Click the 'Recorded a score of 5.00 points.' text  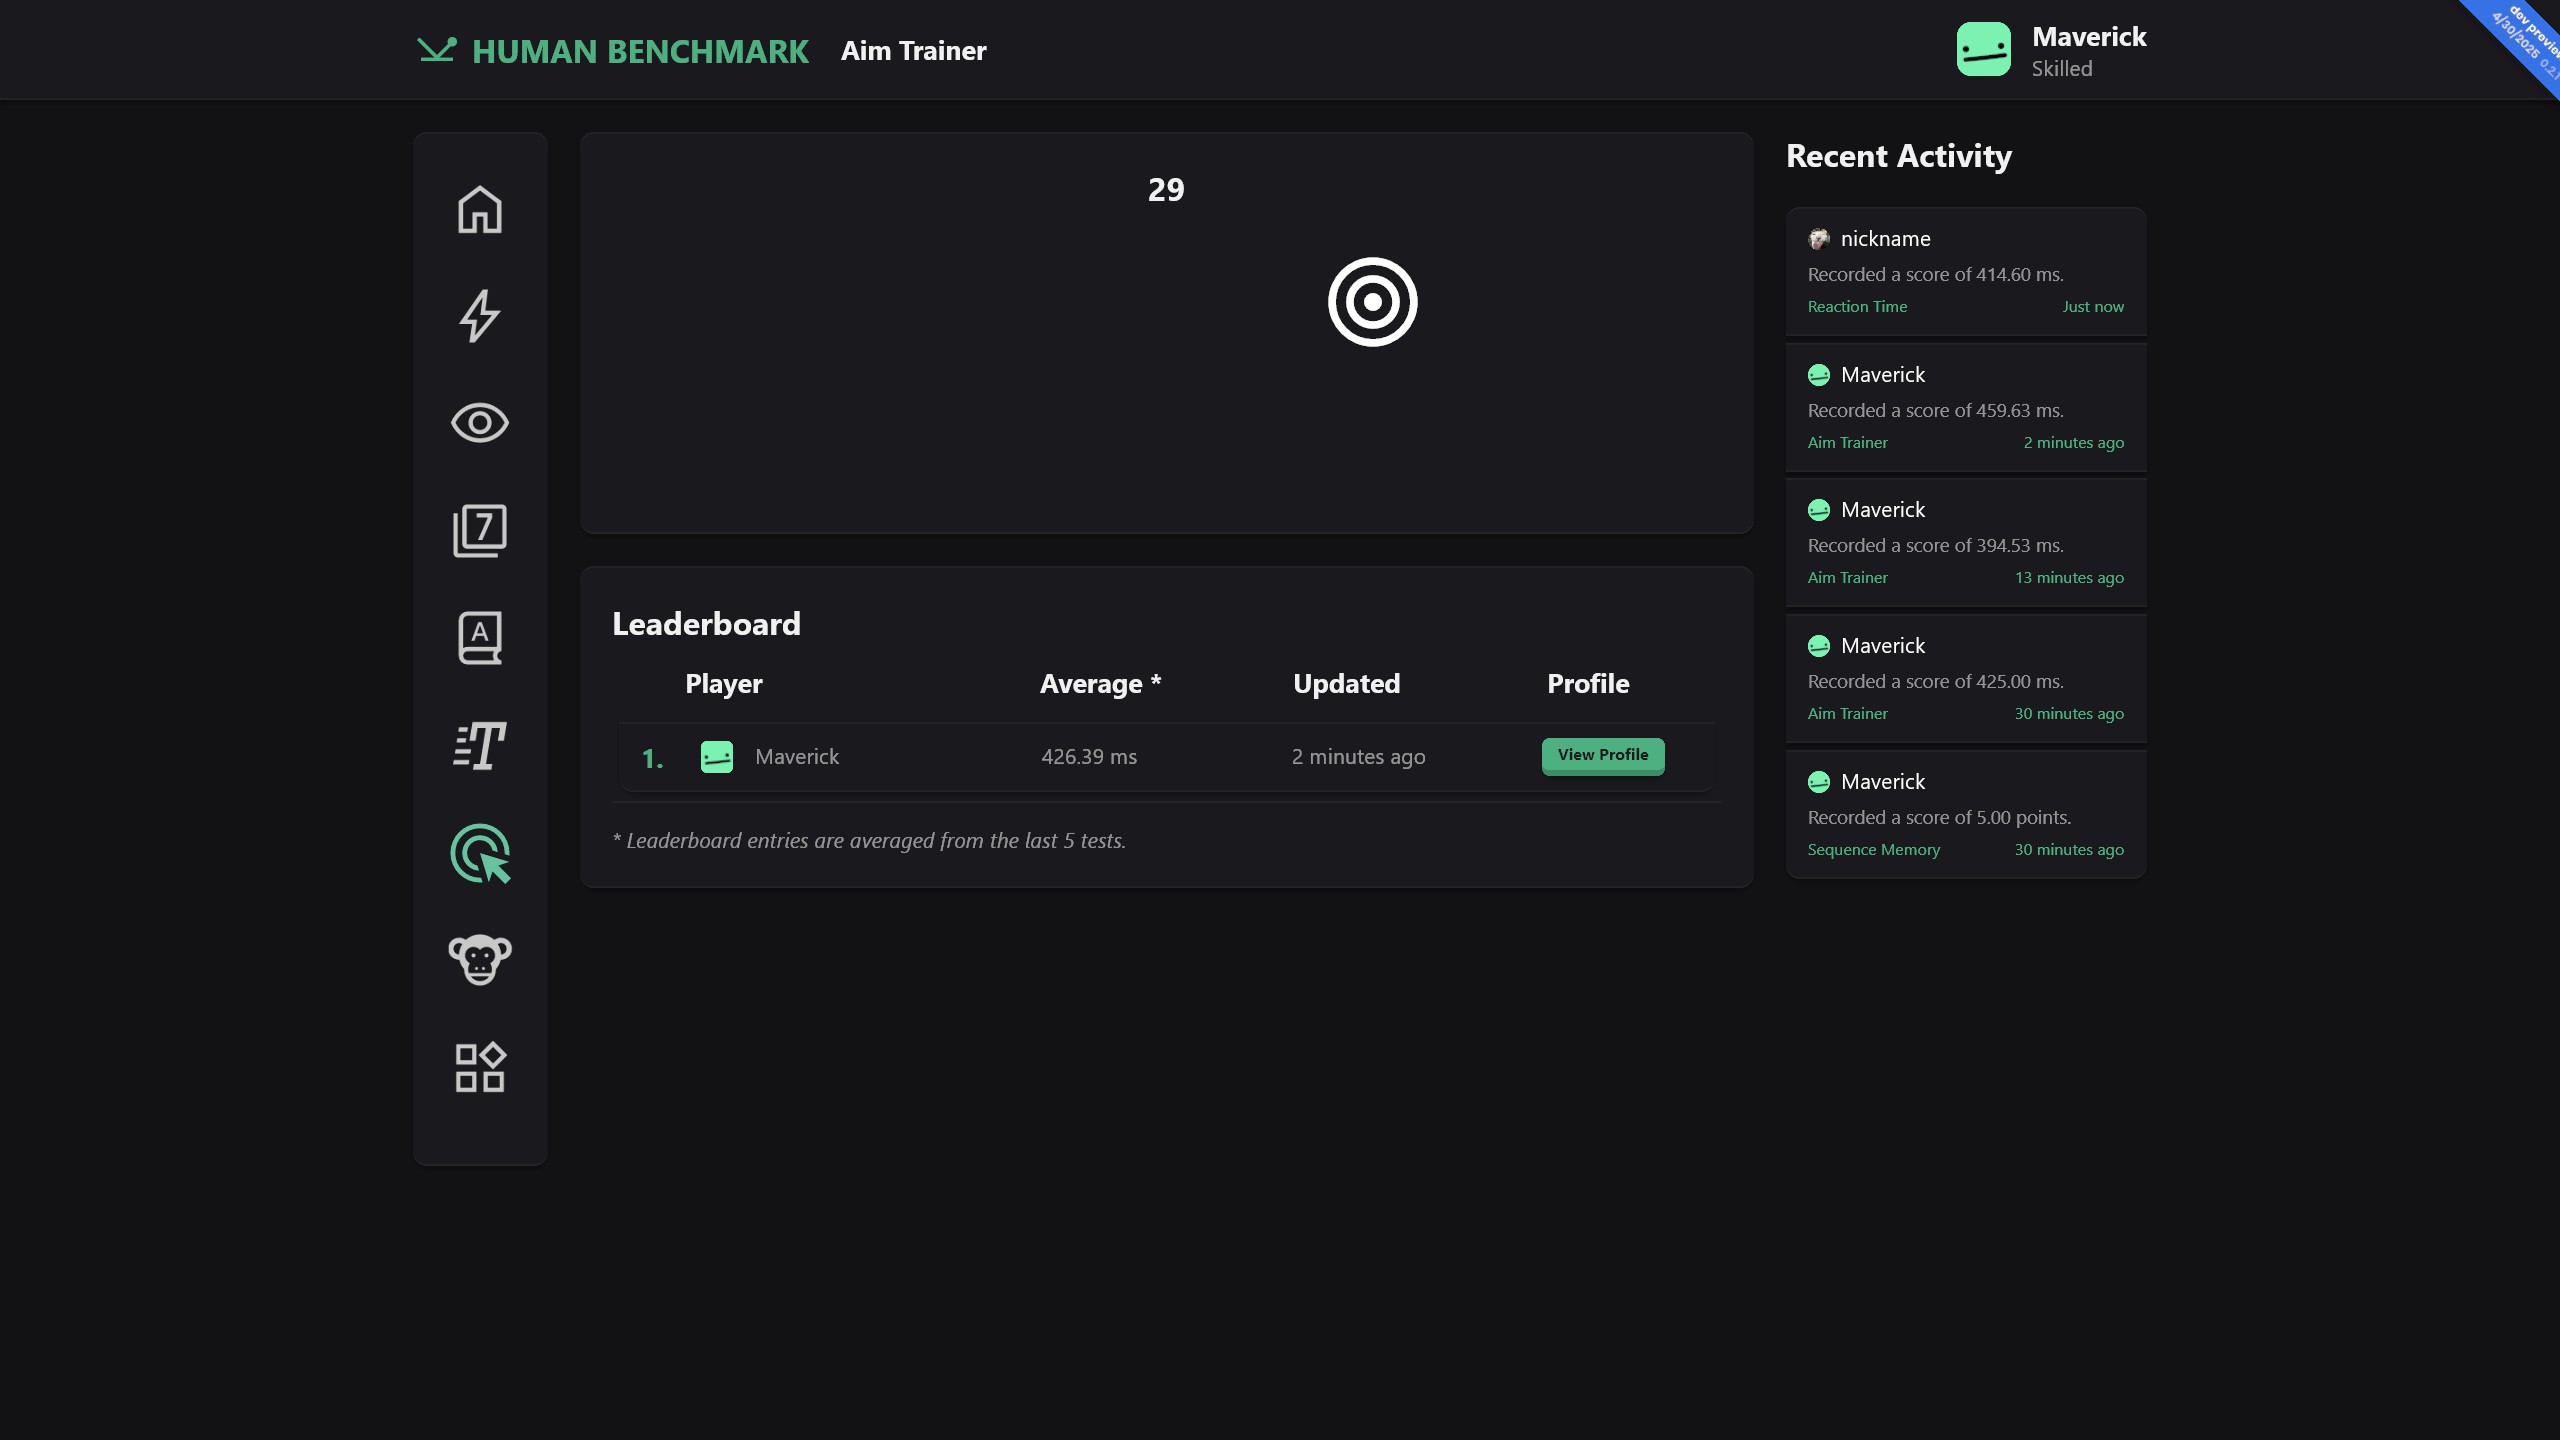tap(1939, 817)
